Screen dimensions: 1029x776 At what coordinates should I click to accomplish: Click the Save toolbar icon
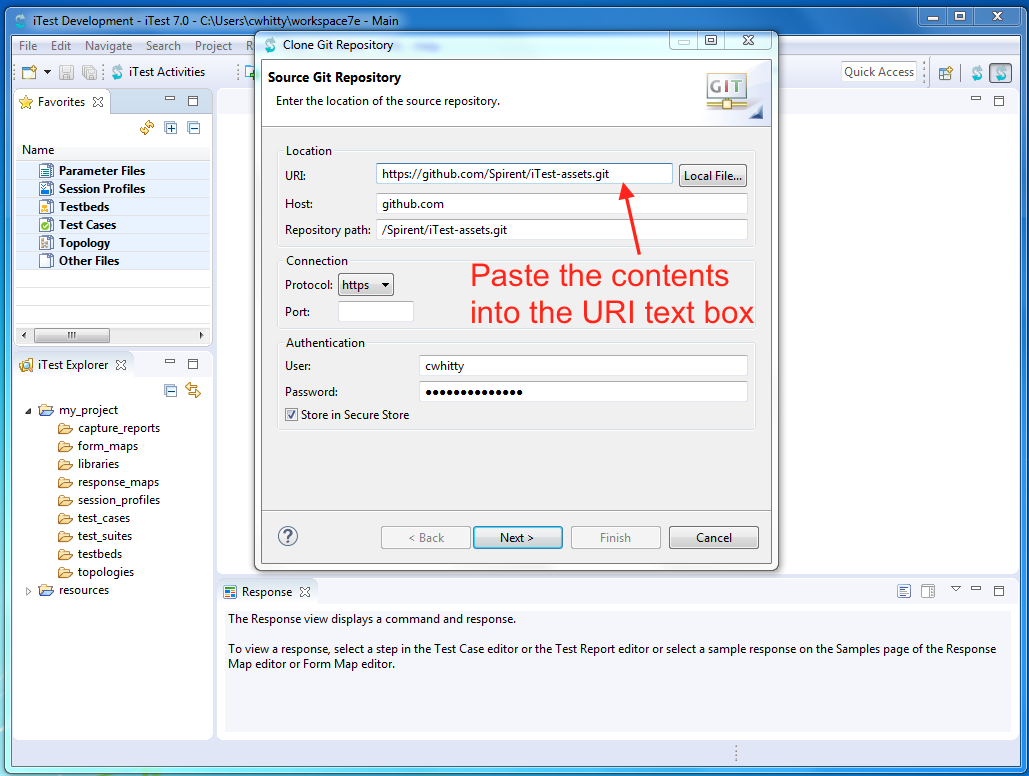(66, 72)
